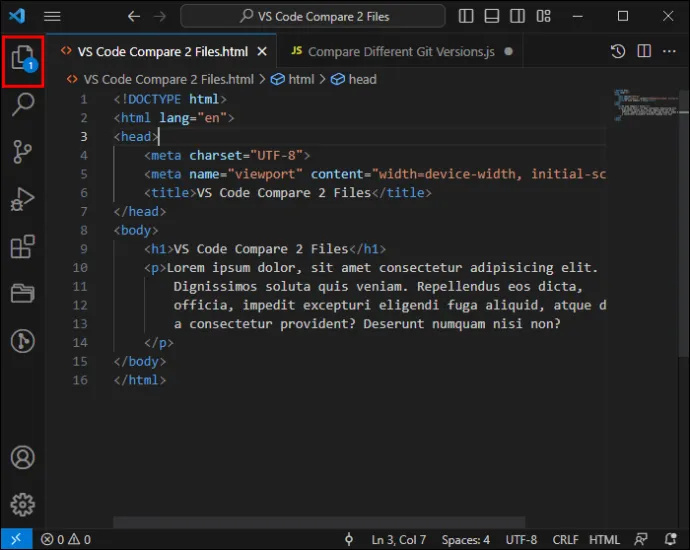Open the Manage gear menu
This screenshot has width=690, height=550.
(x=23, y=505)
